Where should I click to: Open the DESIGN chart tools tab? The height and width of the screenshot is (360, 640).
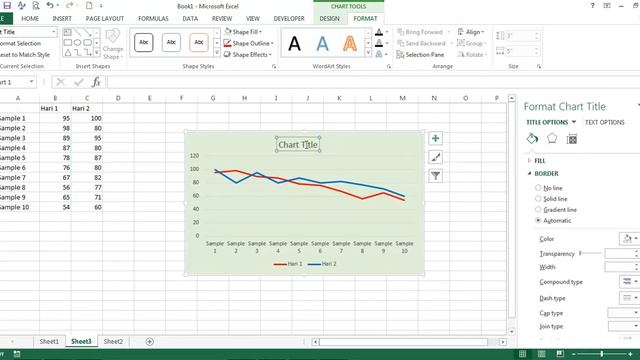click(x=329, y=19)
